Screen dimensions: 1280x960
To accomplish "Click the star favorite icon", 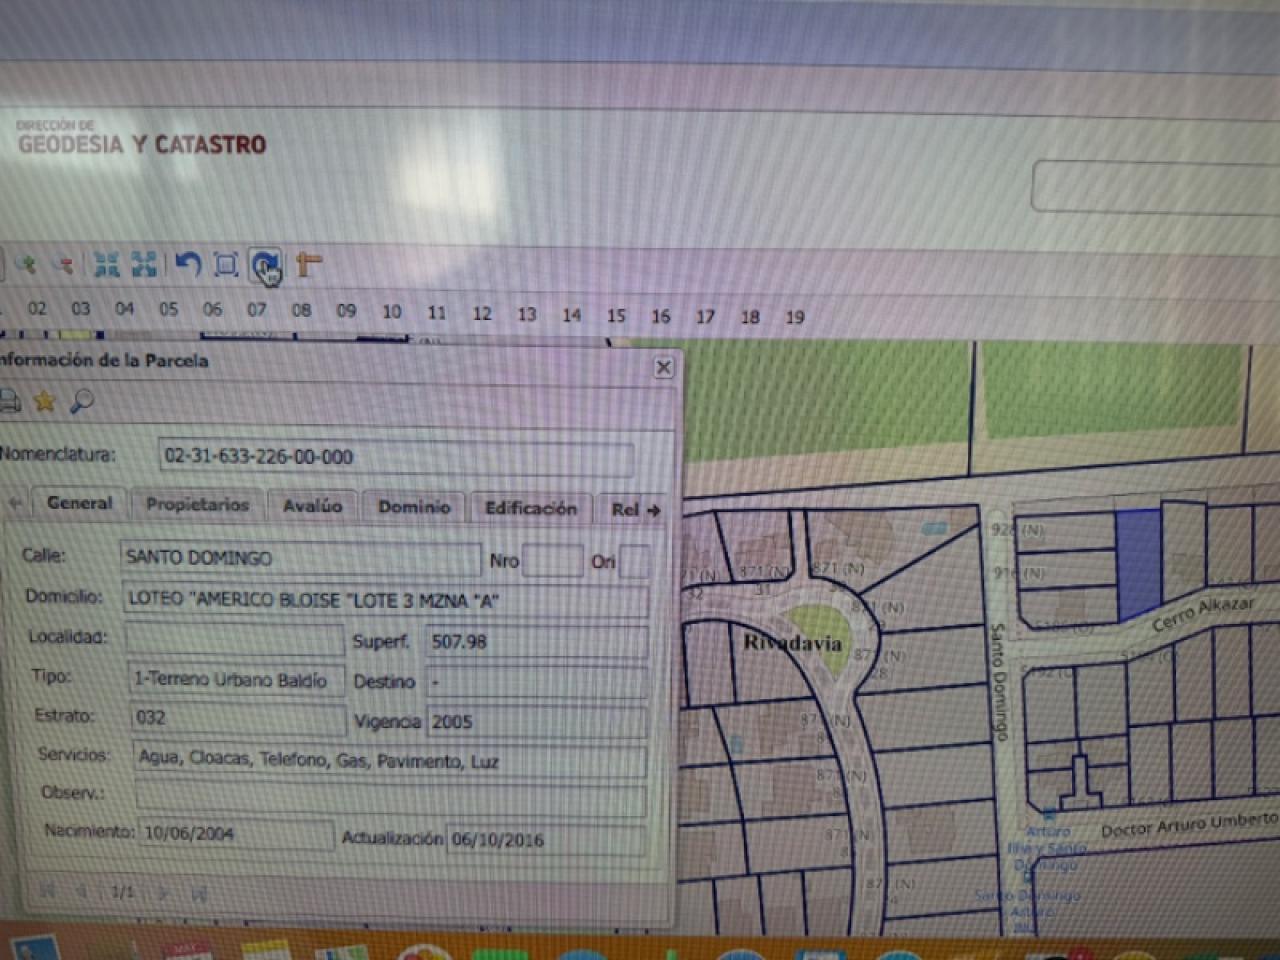I will 45,401.
